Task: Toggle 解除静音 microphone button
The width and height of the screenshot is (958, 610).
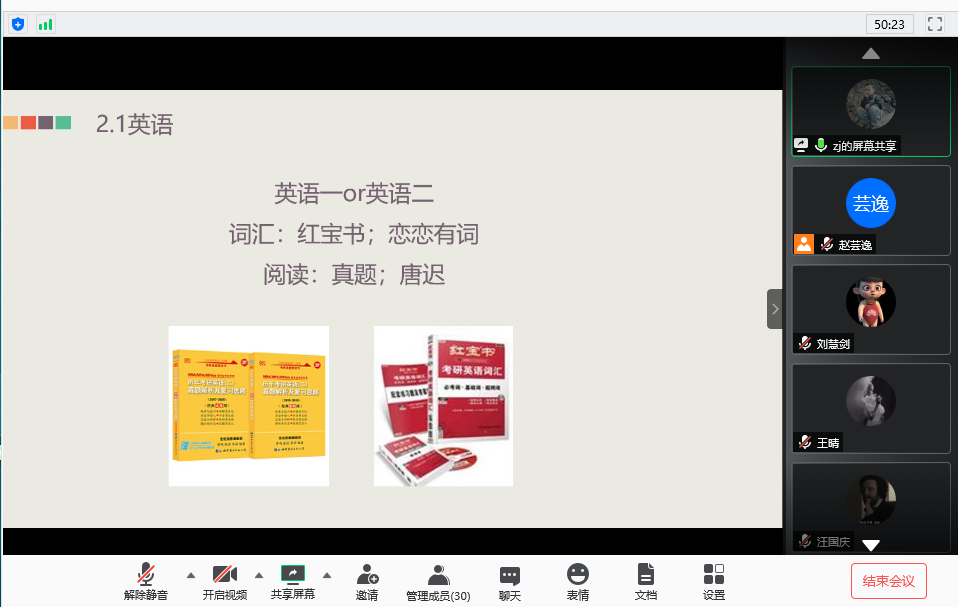Action: click(146, 574)
